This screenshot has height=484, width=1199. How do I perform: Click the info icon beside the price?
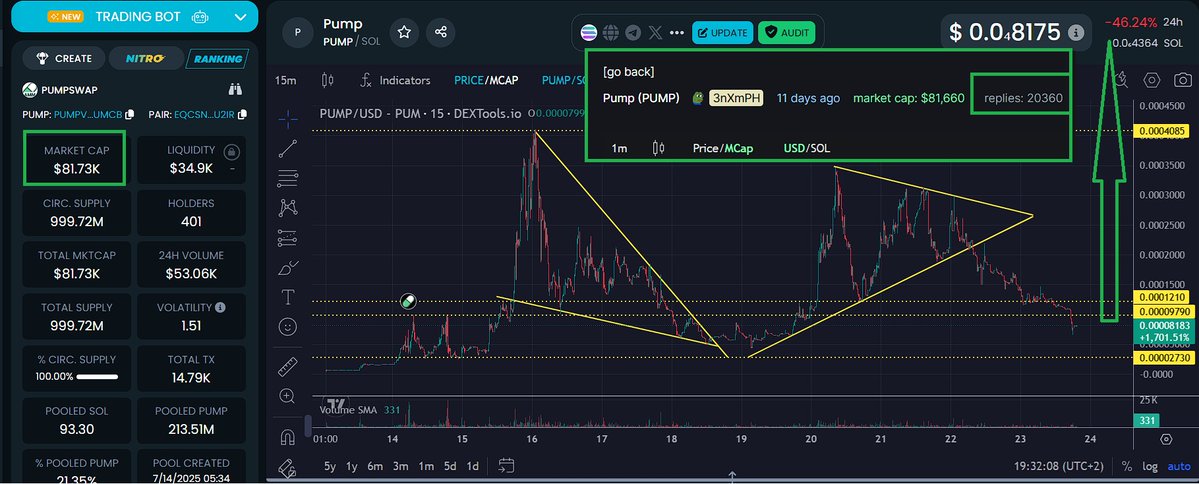point(1075,33)
